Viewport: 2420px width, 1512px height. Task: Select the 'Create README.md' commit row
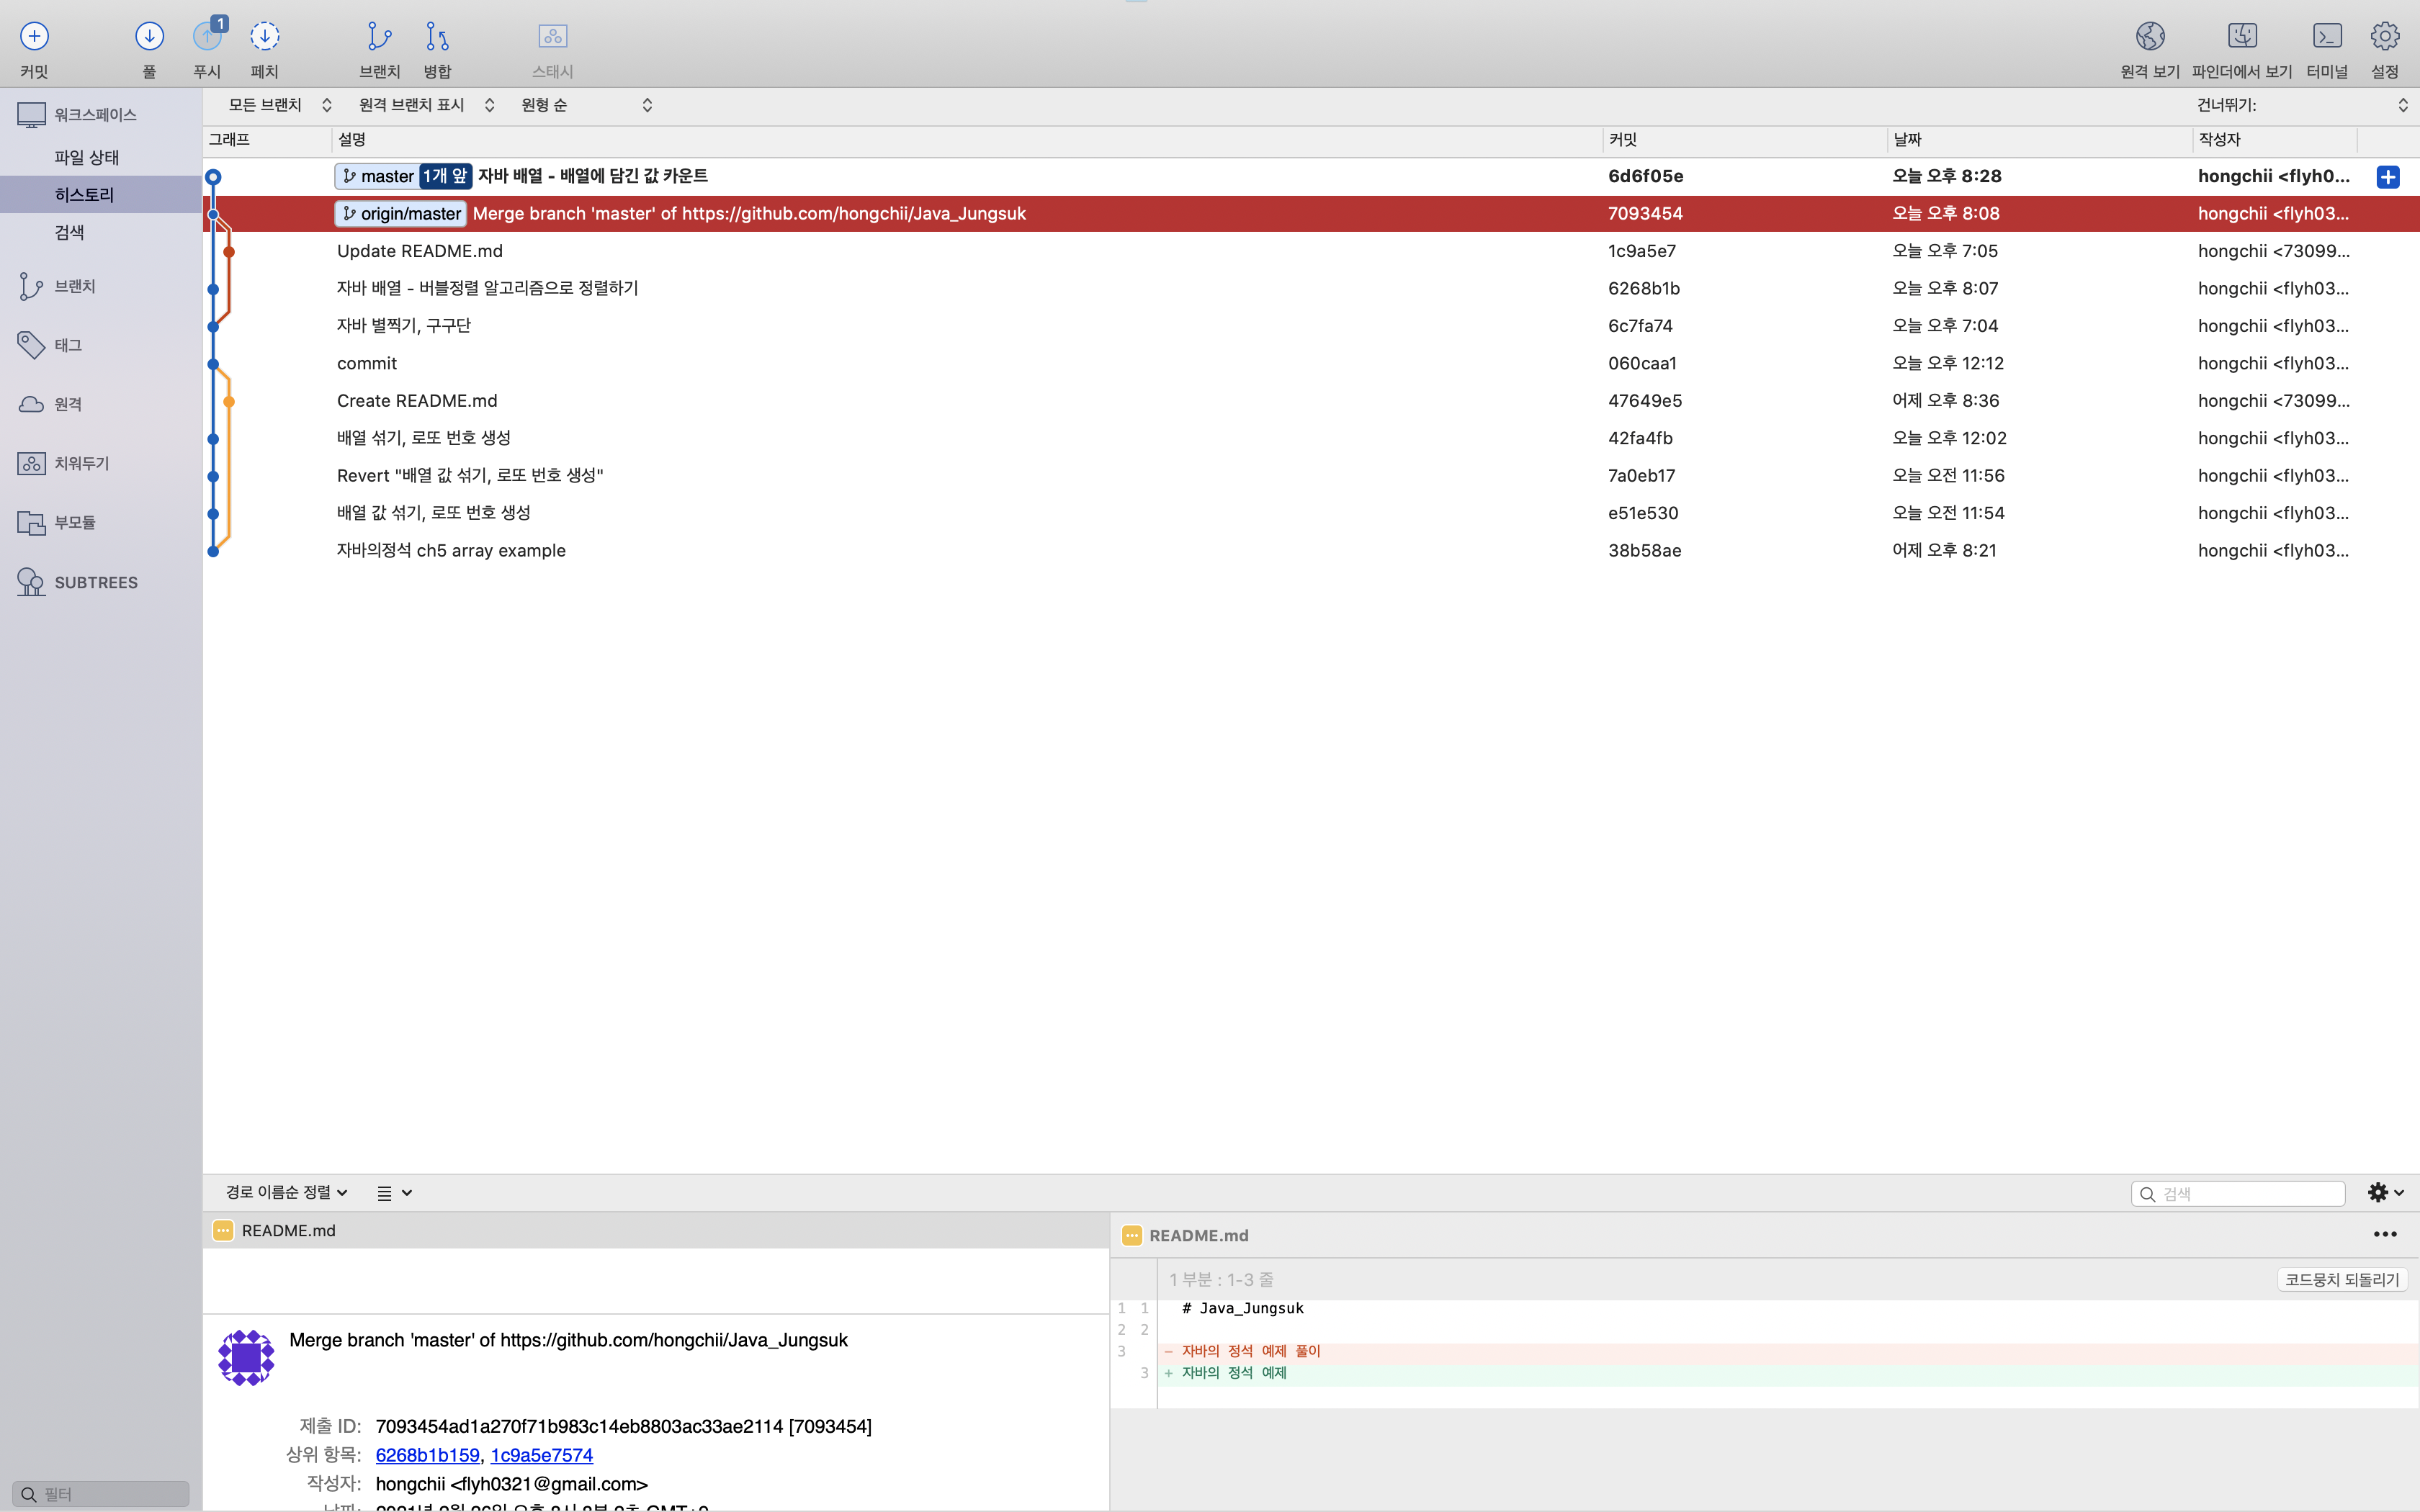tap(1311, 401)
